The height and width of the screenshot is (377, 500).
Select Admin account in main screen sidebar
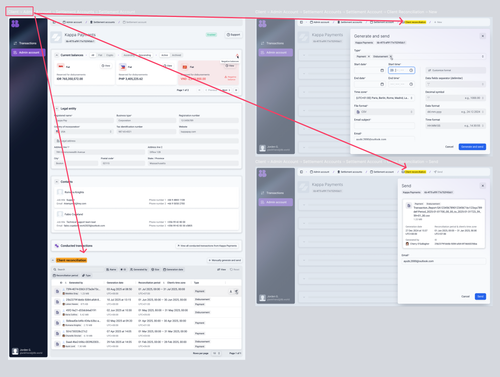pyautogui.click(x=28, y=52)
